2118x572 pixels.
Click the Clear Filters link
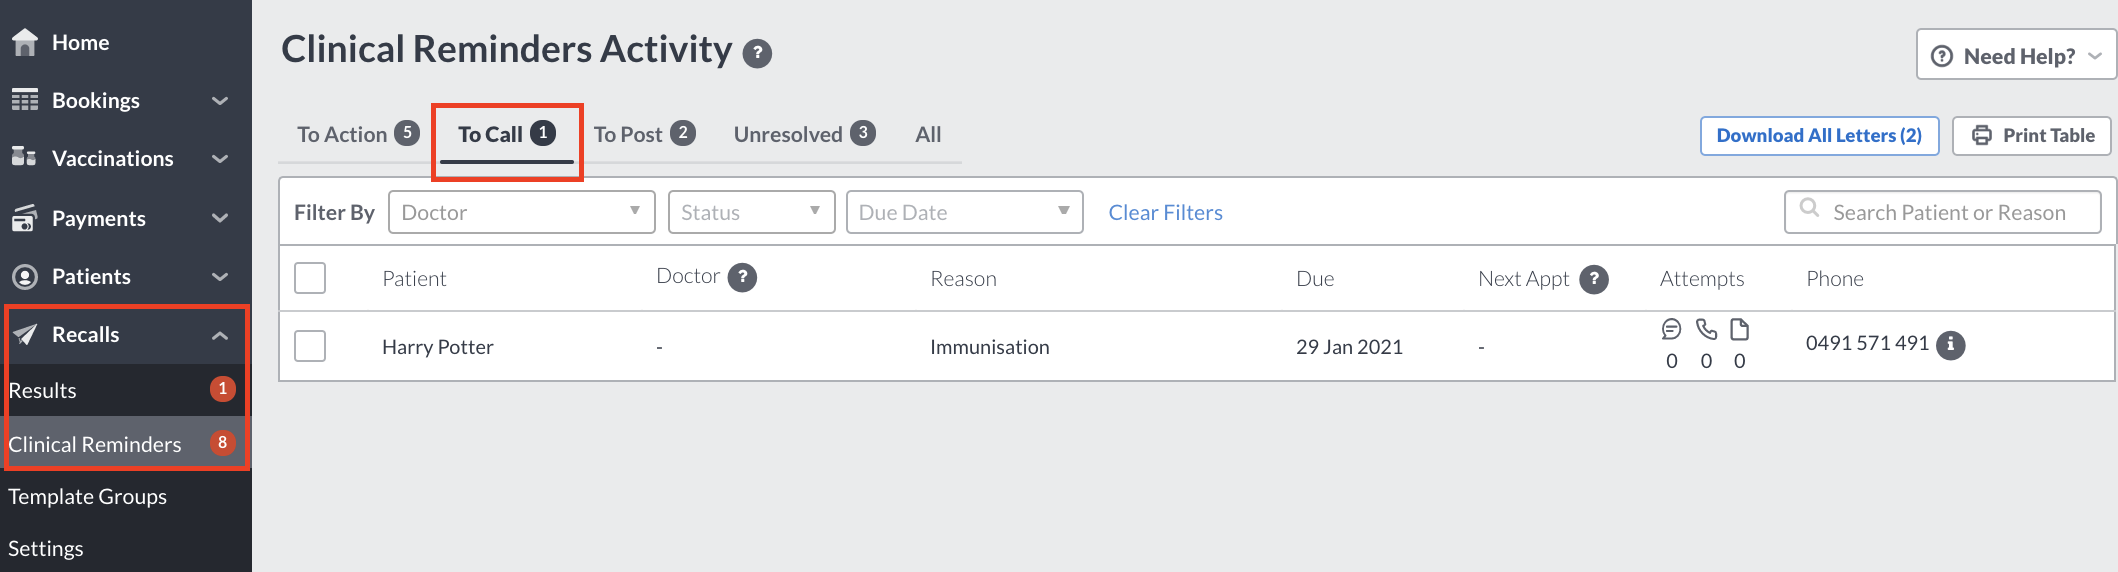(1166, 212)
